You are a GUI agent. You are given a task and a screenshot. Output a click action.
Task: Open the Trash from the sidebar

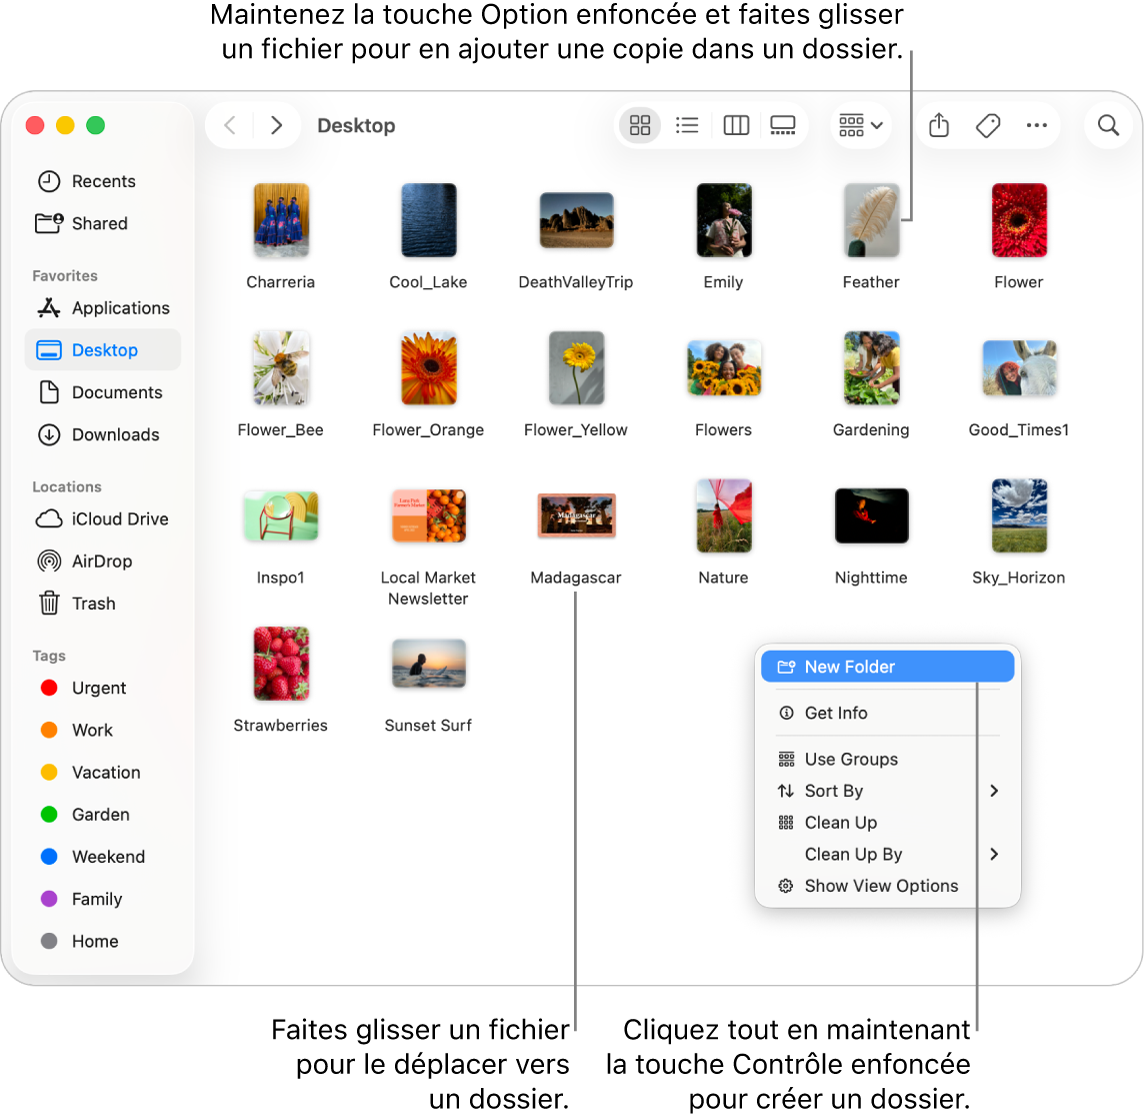coord(92,603)
